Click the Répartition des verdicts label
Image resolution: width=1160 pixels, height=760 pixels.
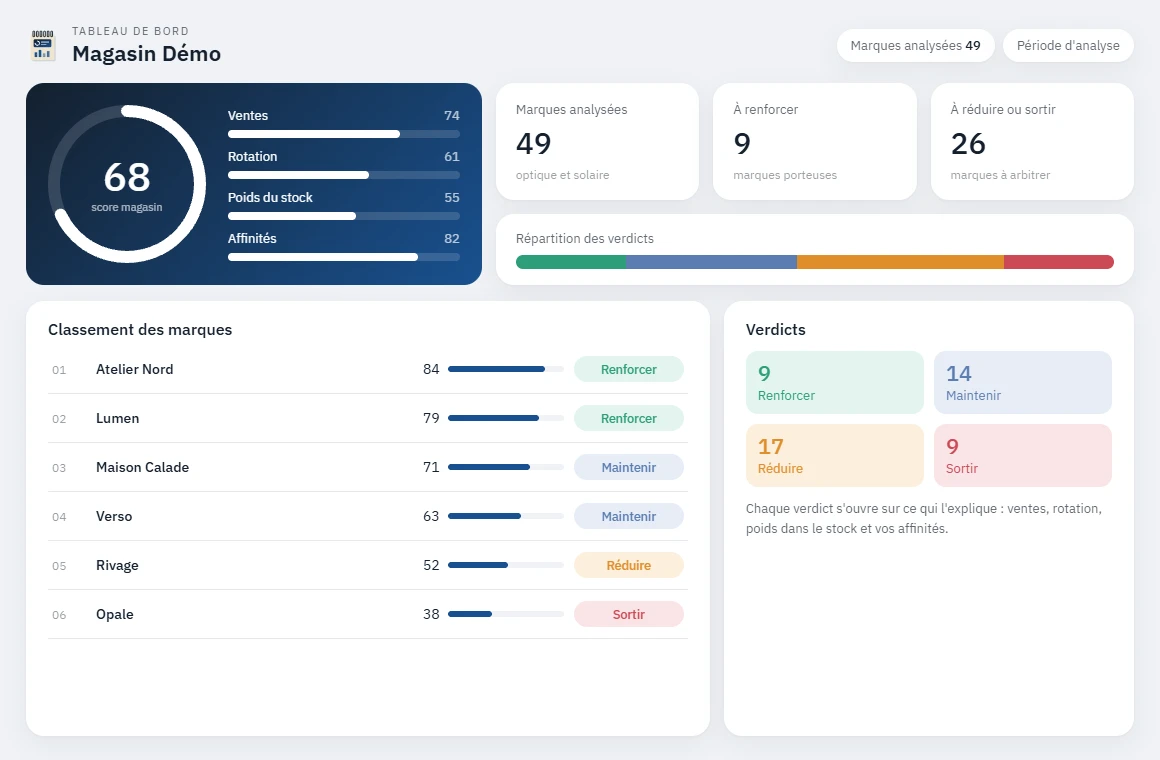(x=584, y=238)
